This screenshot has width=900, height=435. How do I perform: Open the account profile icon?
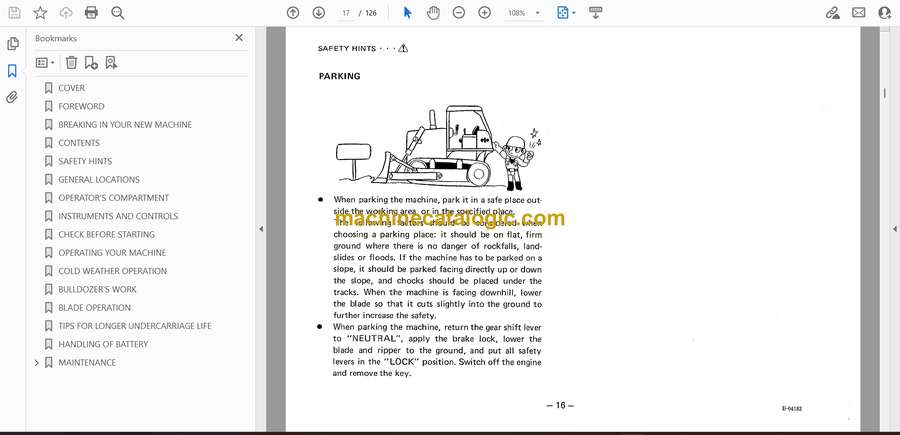(885, 13)
